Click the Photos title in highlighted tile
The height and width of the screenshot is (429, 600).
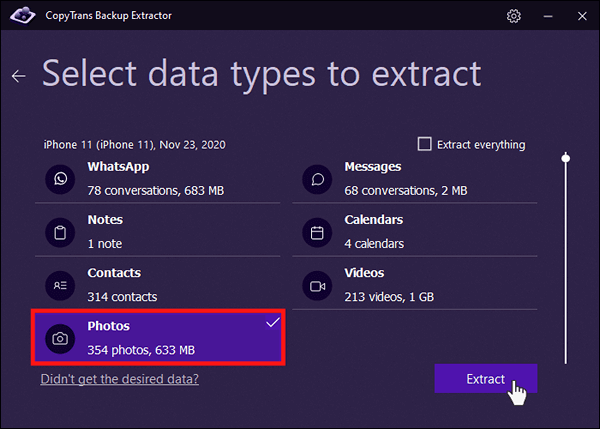click(x=109, y=326)
